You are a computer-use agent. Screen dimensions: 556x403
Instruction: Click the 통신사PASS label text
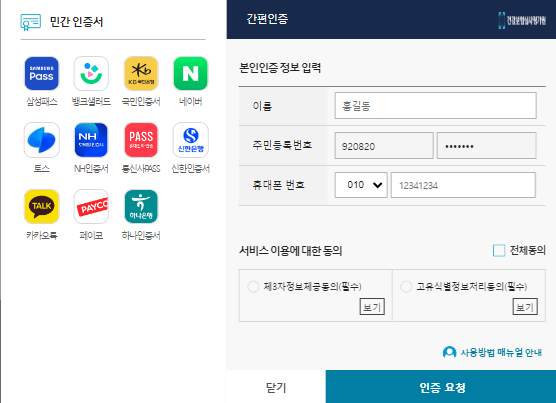[x=141, y=168]
